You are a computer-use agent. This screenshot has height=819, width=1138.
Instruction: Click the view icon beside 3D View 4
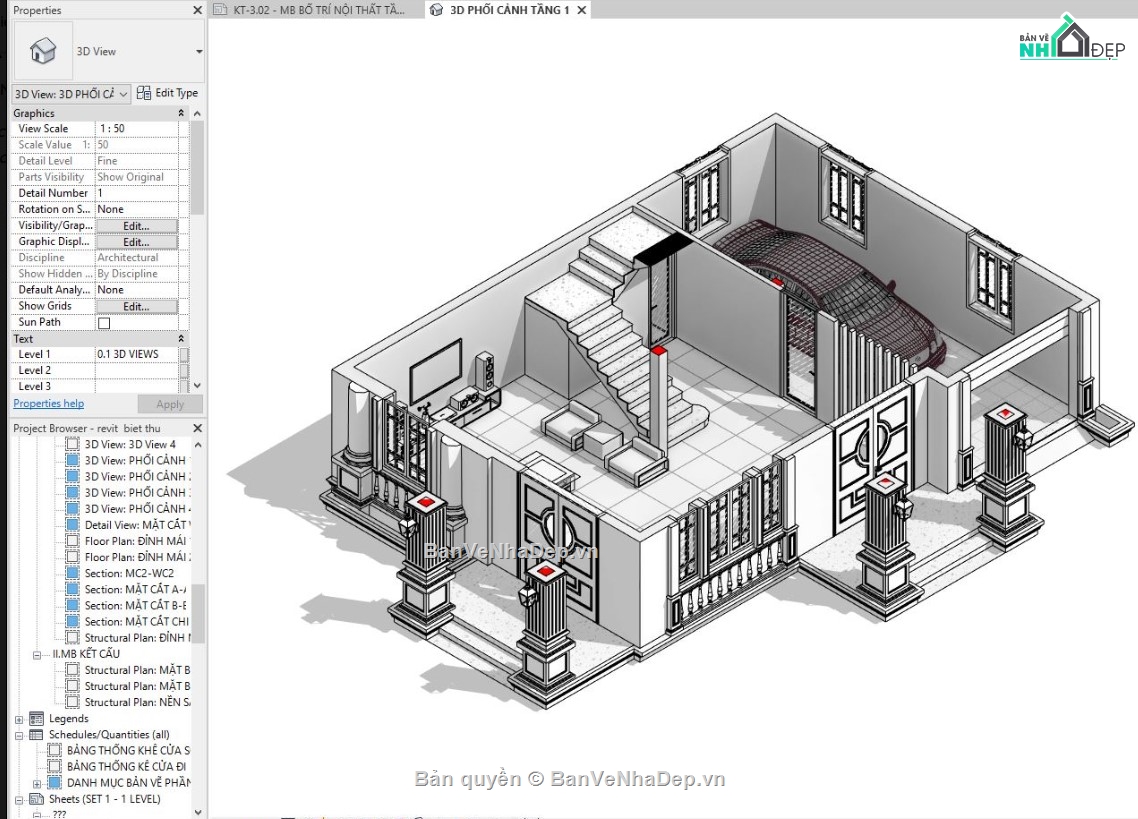tap(73, 444)
